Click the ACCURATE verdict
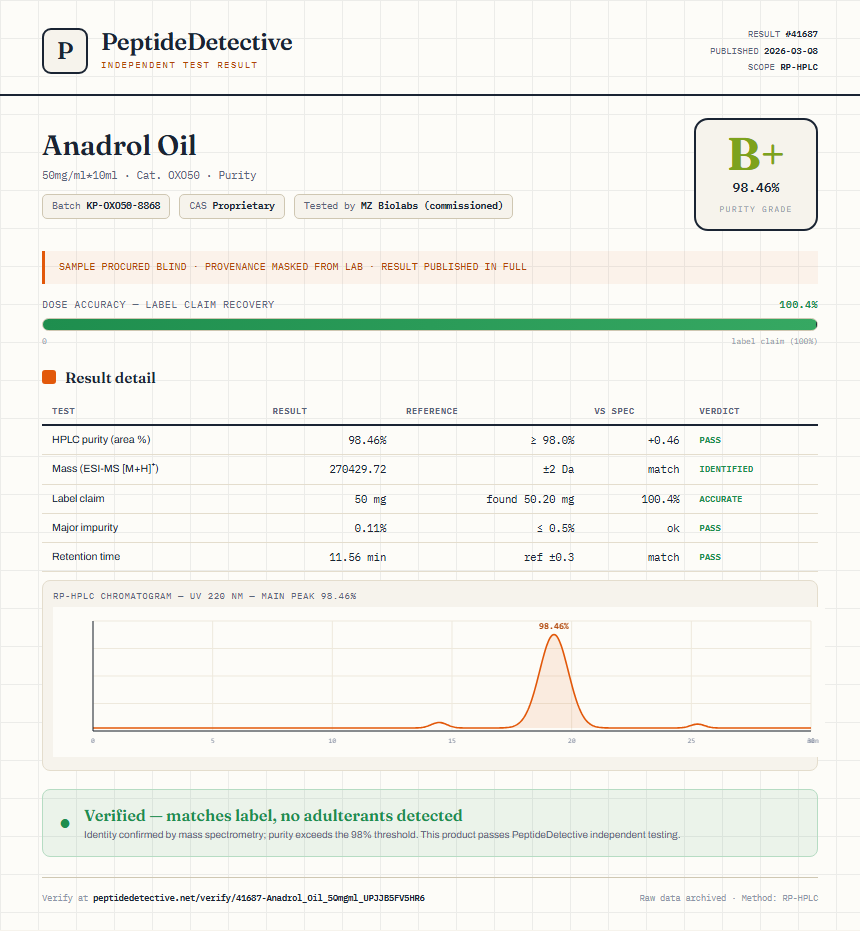This screenshot has height=931, width=860. tap(720, 499)
